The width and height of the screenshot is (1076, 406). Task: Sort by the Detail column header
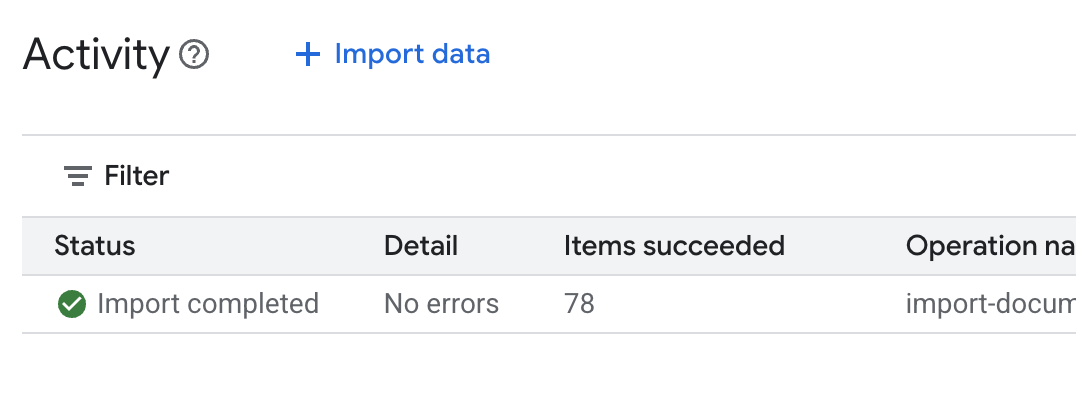421,246
